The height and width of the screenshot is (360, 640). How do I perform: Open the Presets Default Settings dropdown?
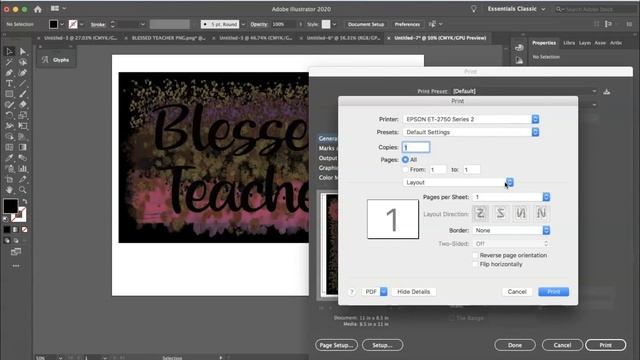(471, 132)
